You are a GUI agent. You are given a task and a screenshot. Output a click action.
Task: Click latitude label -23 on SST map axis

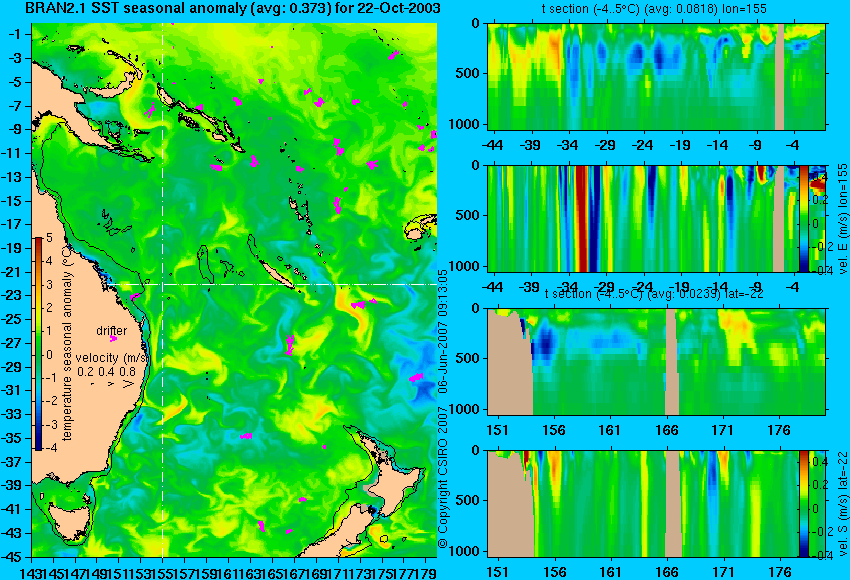pos(11,295)
